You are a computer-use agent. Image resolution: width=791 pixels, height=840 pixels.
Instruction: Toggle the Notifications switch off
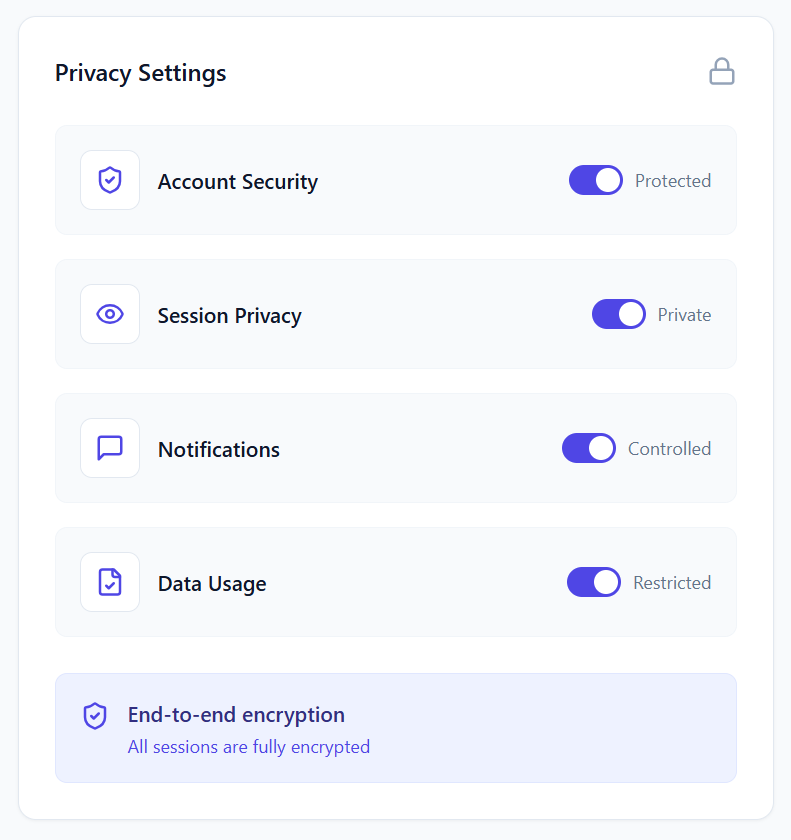pyautogui.click(x=589, y=448)
